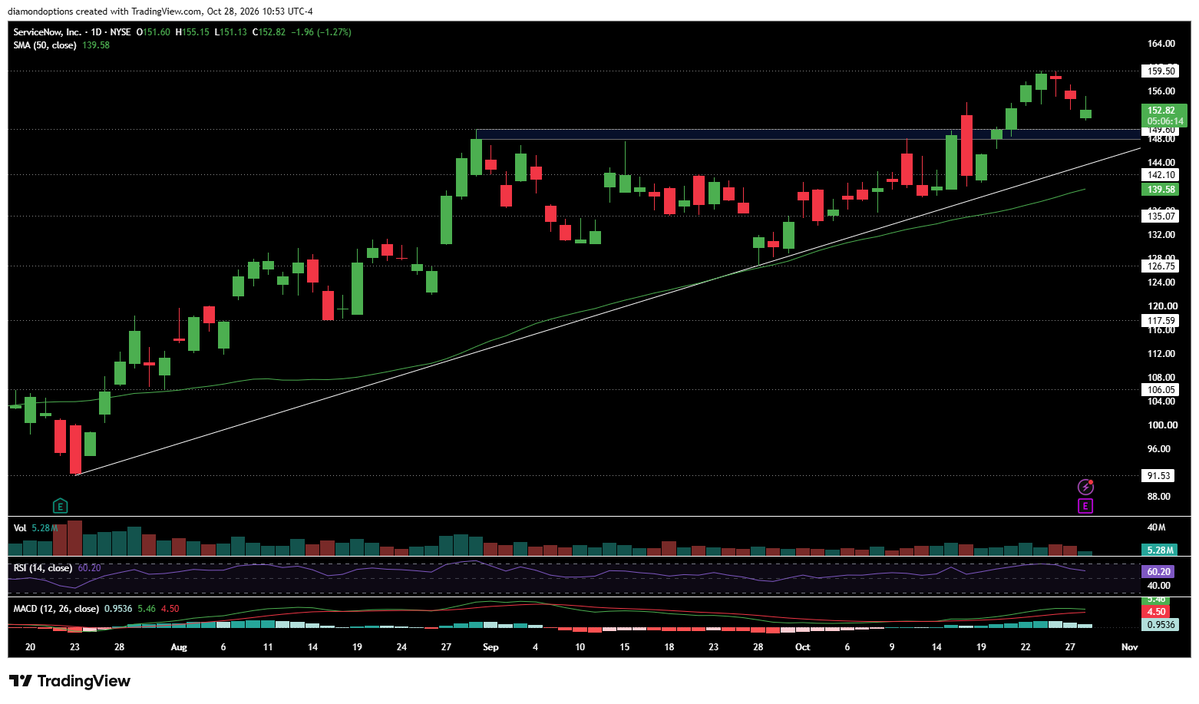Click the 142.10 price level label
Screen dimensions: 1199x704
pyautogui.click(x=1158, y=175)
